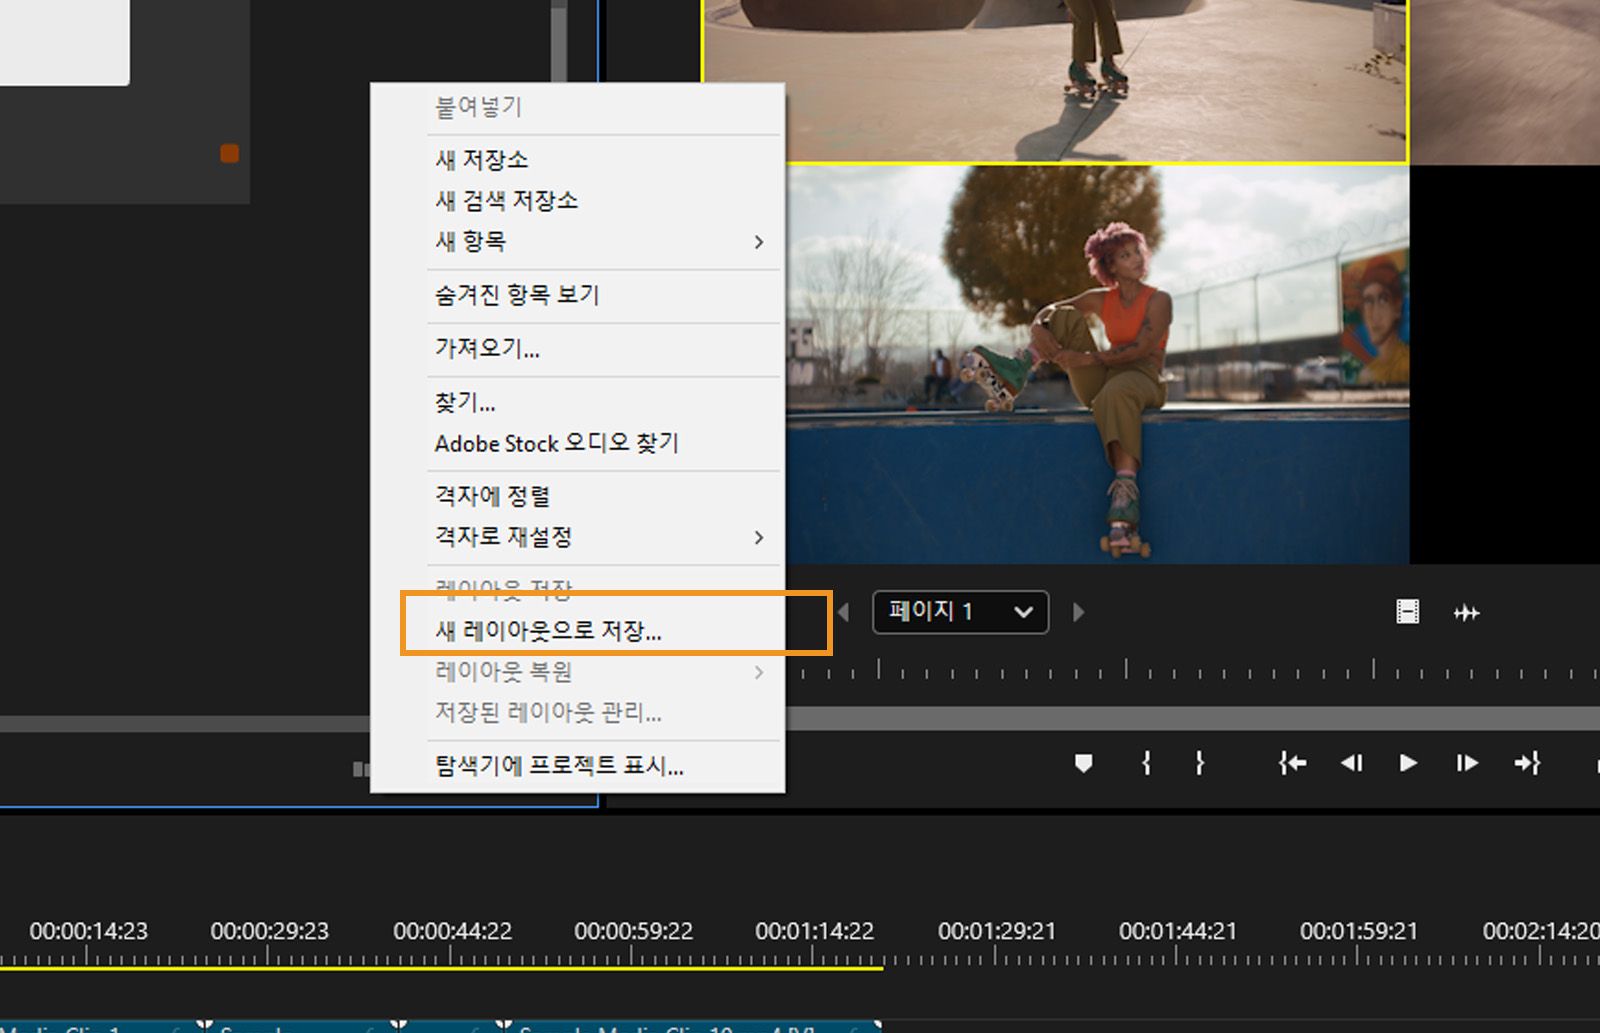Toggle the filmstrip video preview icon

pyautogui.click(x=1407, y=612)
